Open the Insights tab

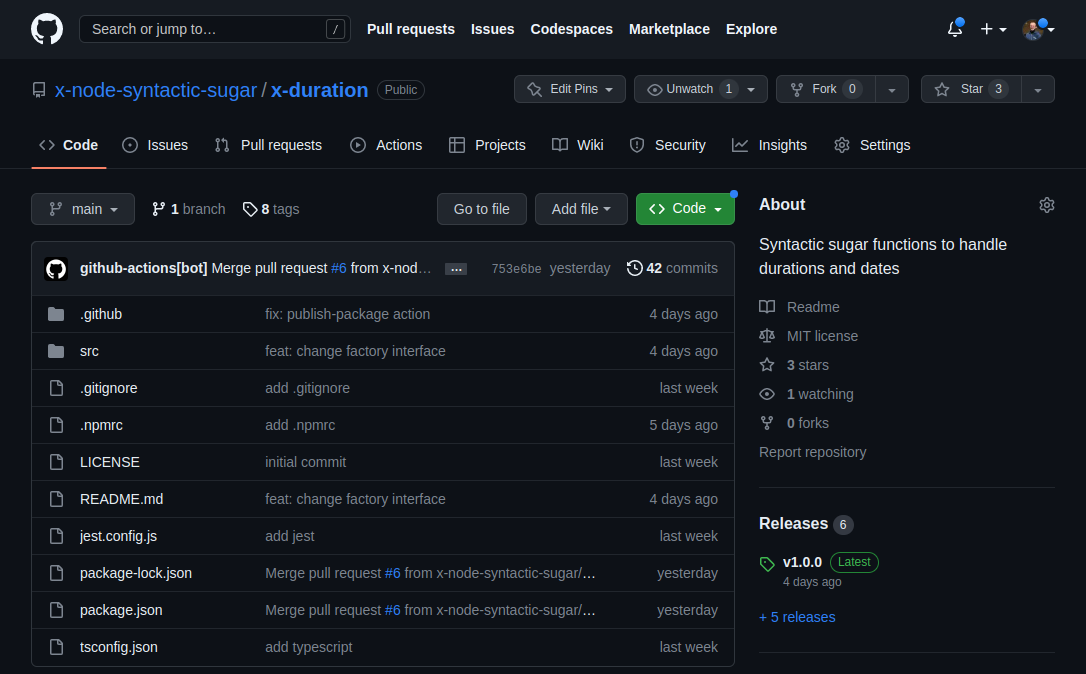[x=769, y=145]
